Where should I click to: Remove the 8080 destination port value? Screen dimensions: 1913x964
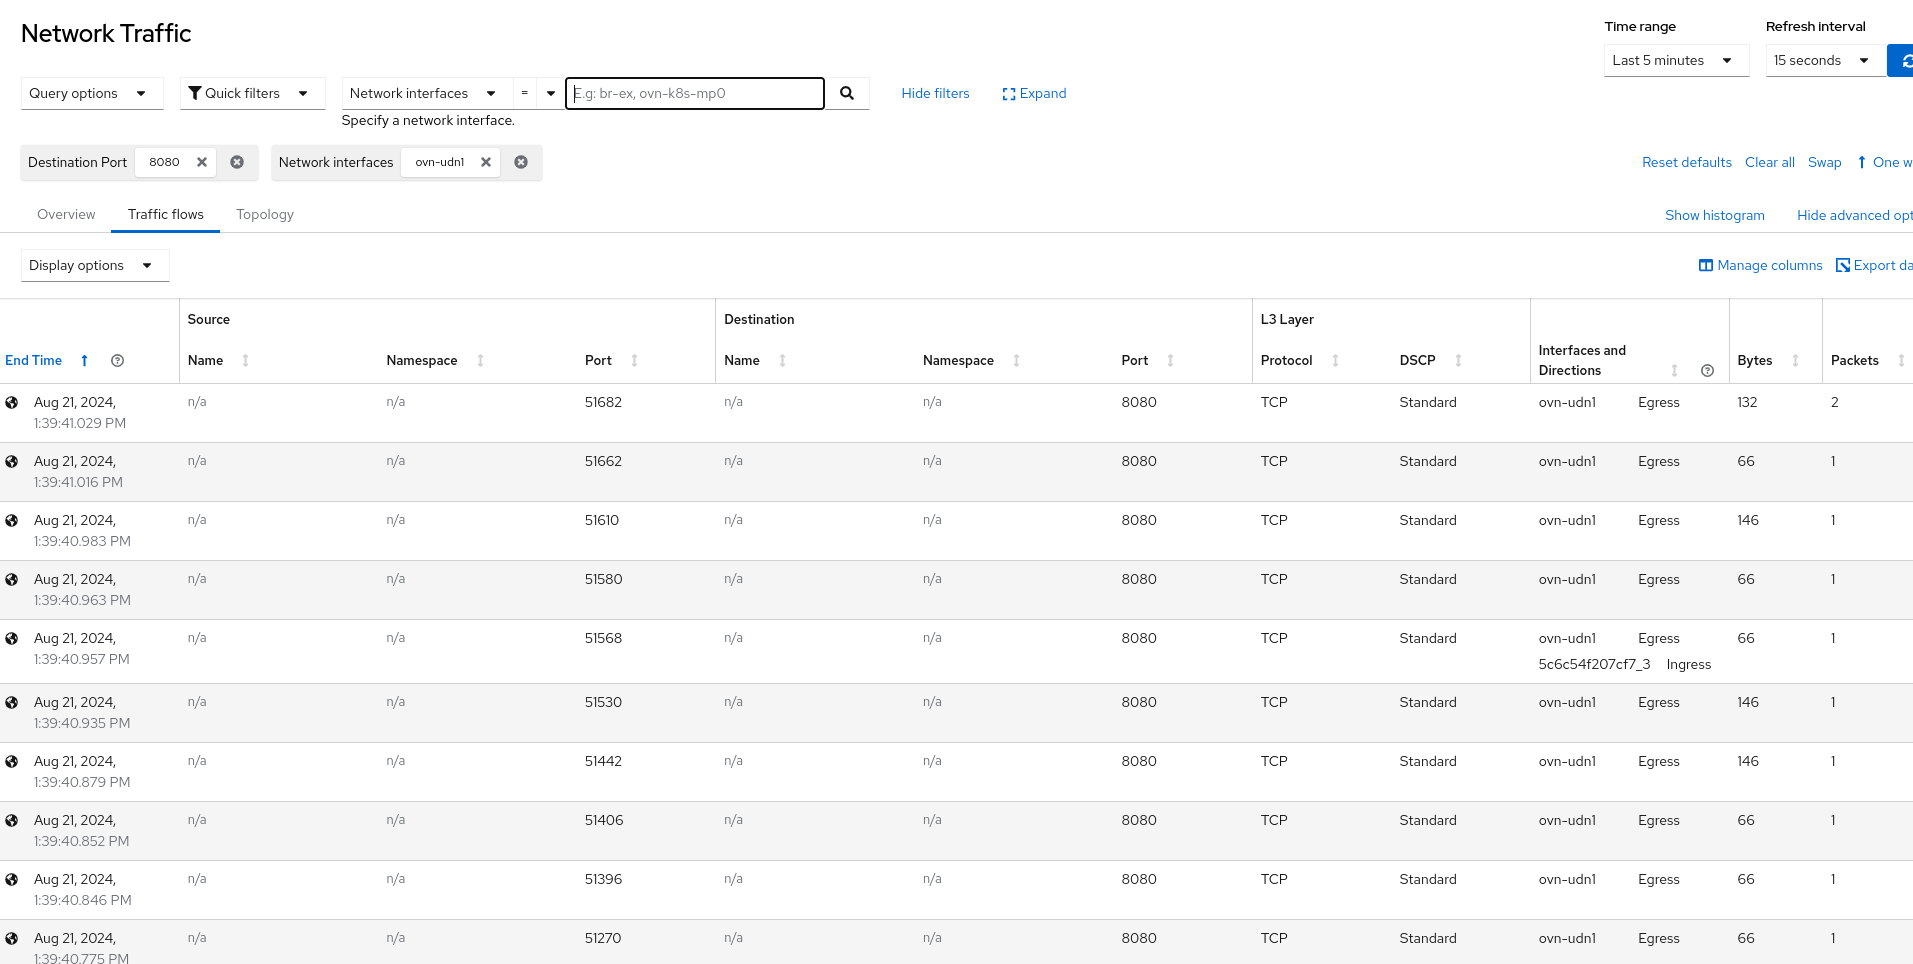point(202,162)
